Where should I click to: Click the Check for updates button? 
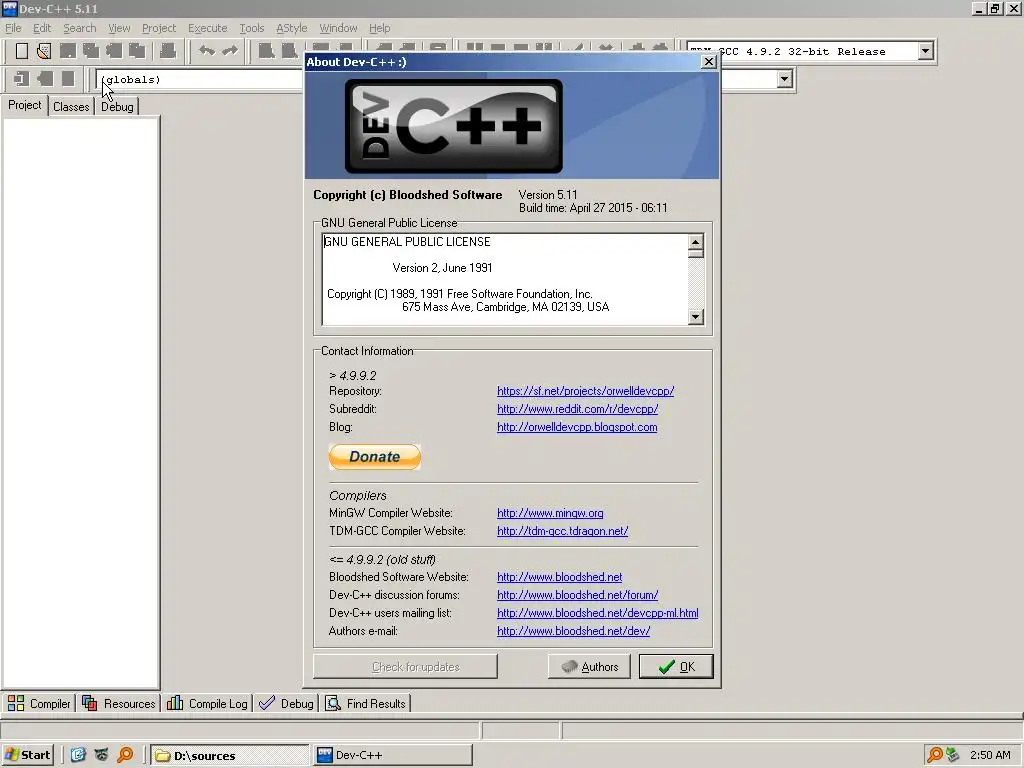406,667
